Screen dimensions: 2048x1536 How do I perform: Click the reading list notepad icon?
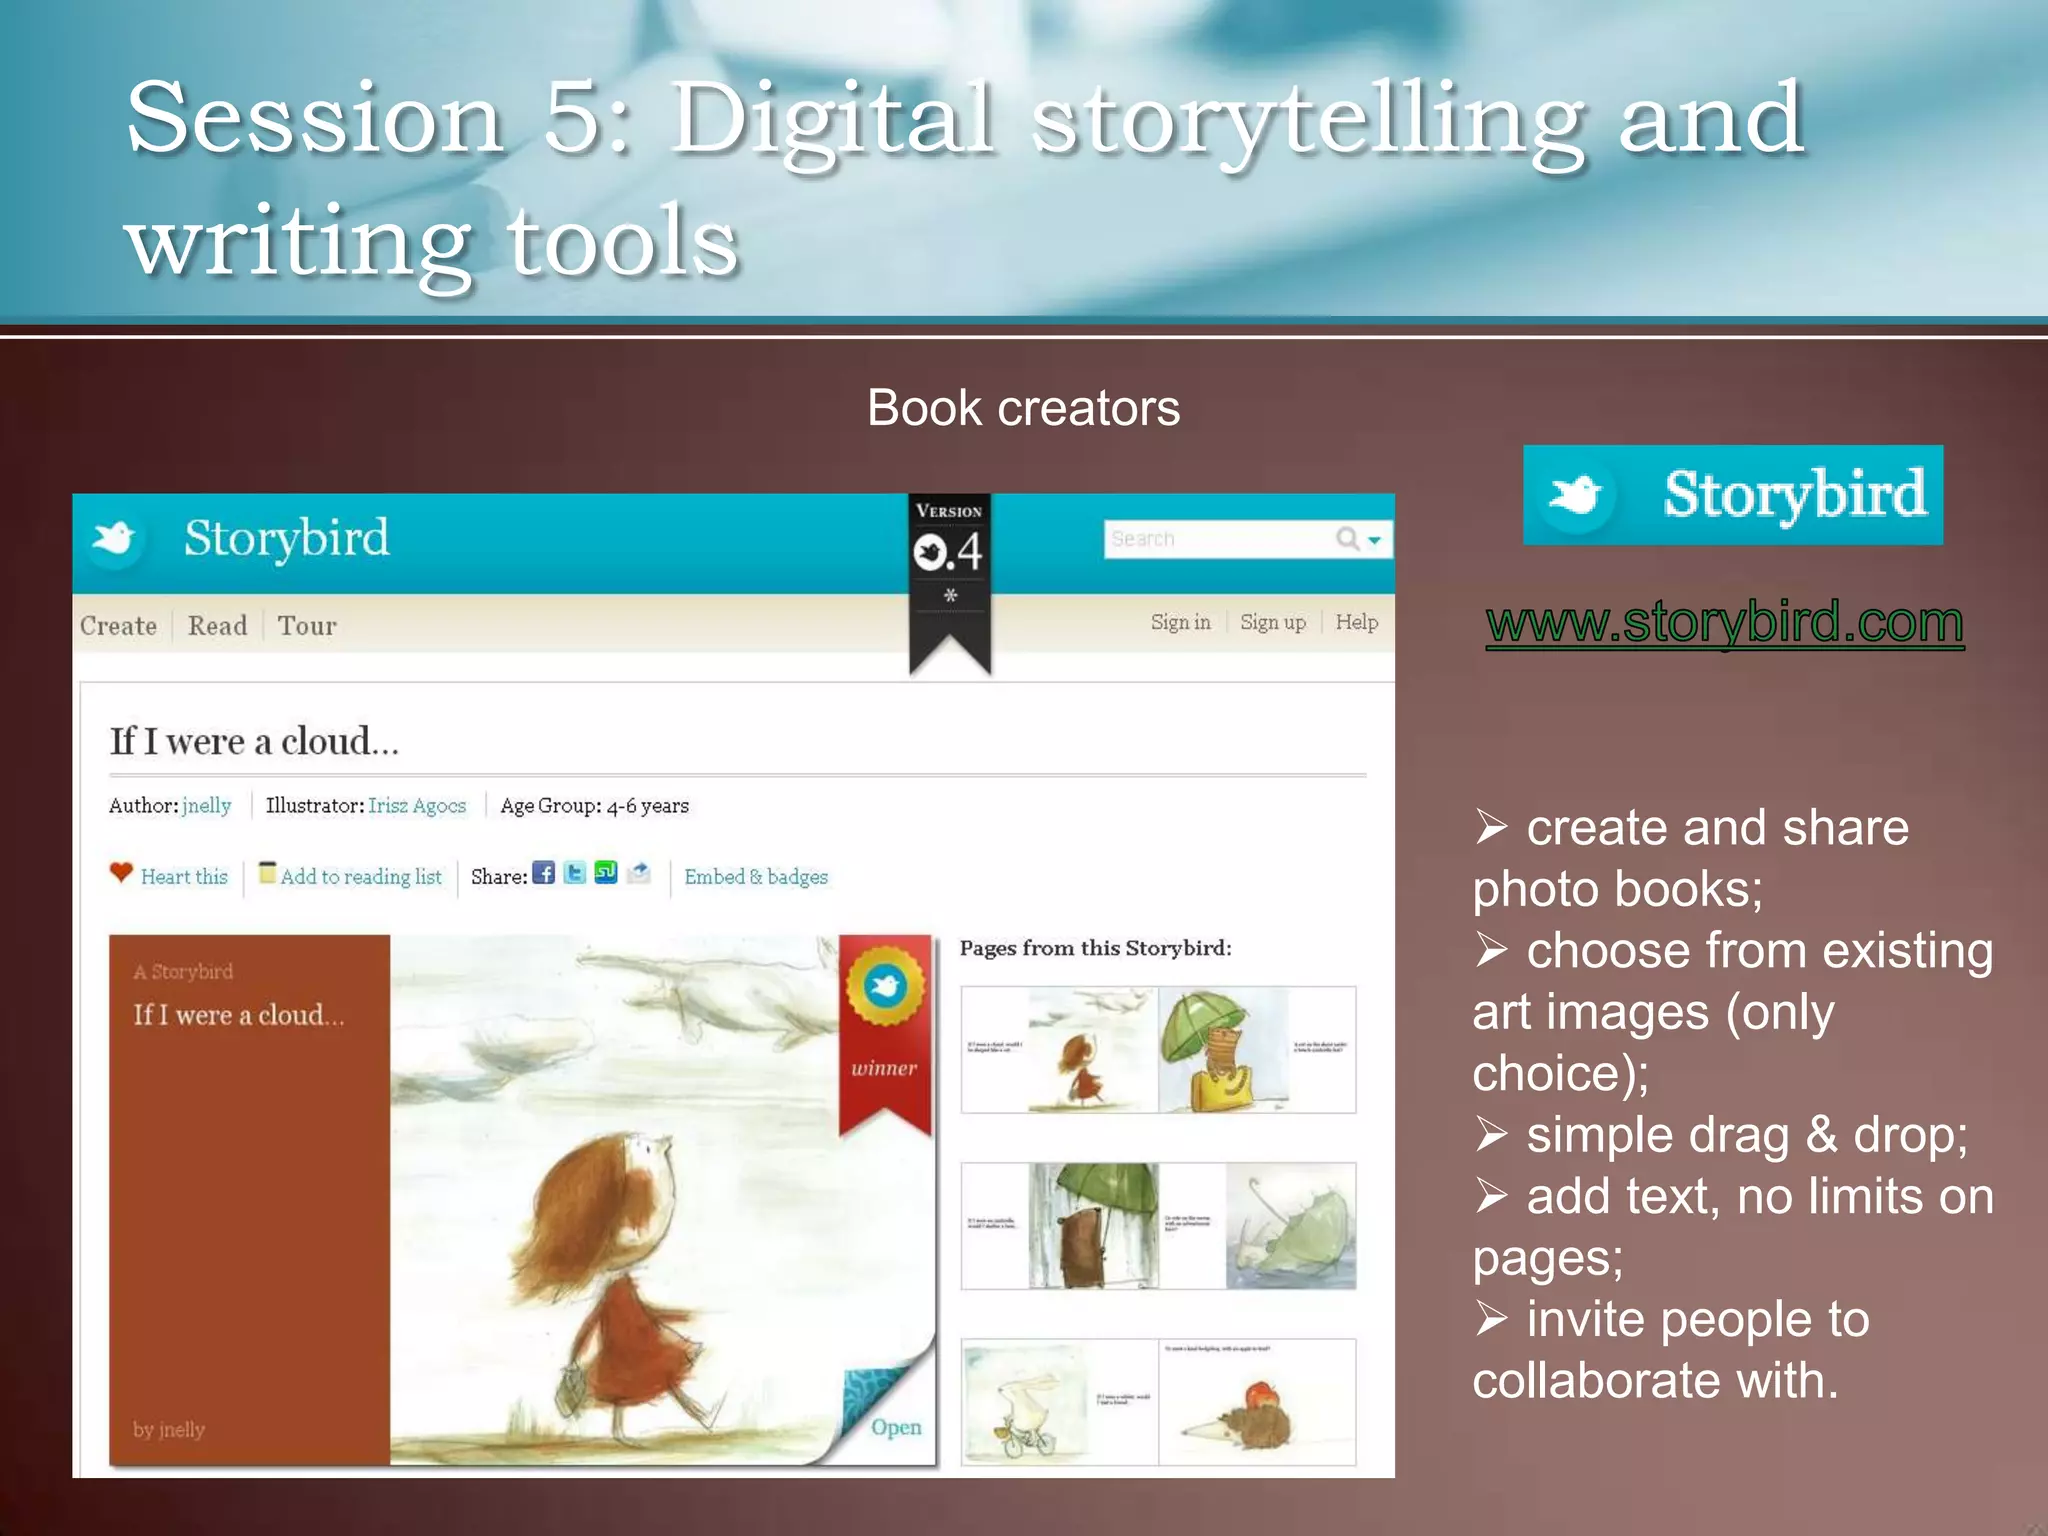point(267,873)
